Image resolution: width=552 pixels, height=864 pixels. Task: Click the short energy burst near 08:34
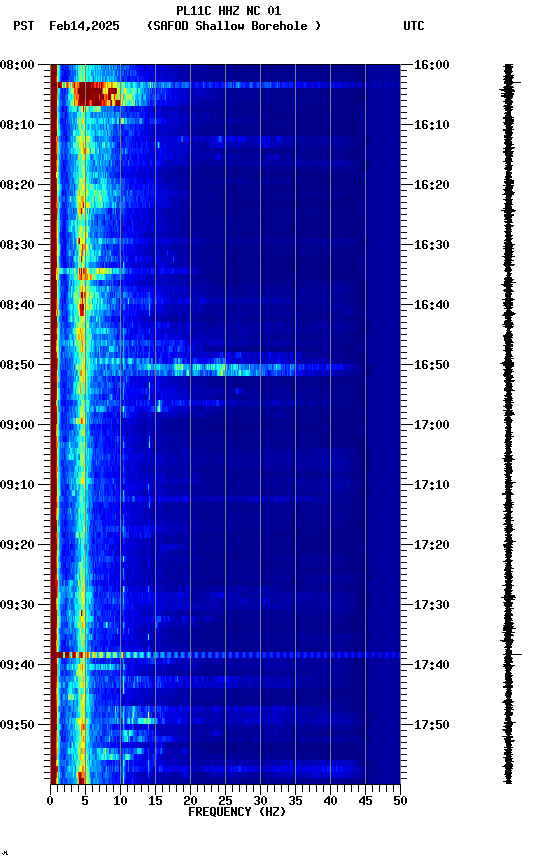tap(88, 271)
